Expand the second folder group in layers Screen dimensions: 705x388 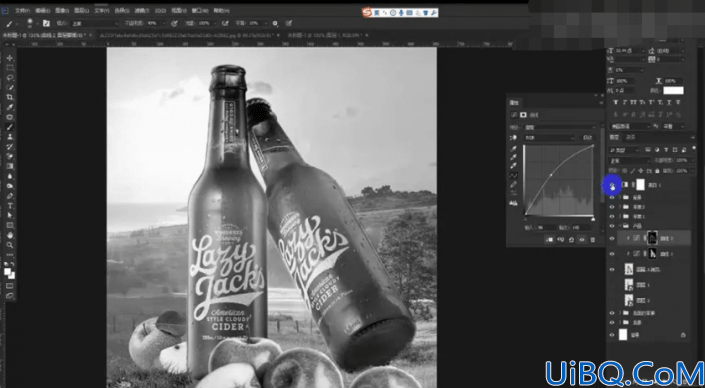click(620, 207)
